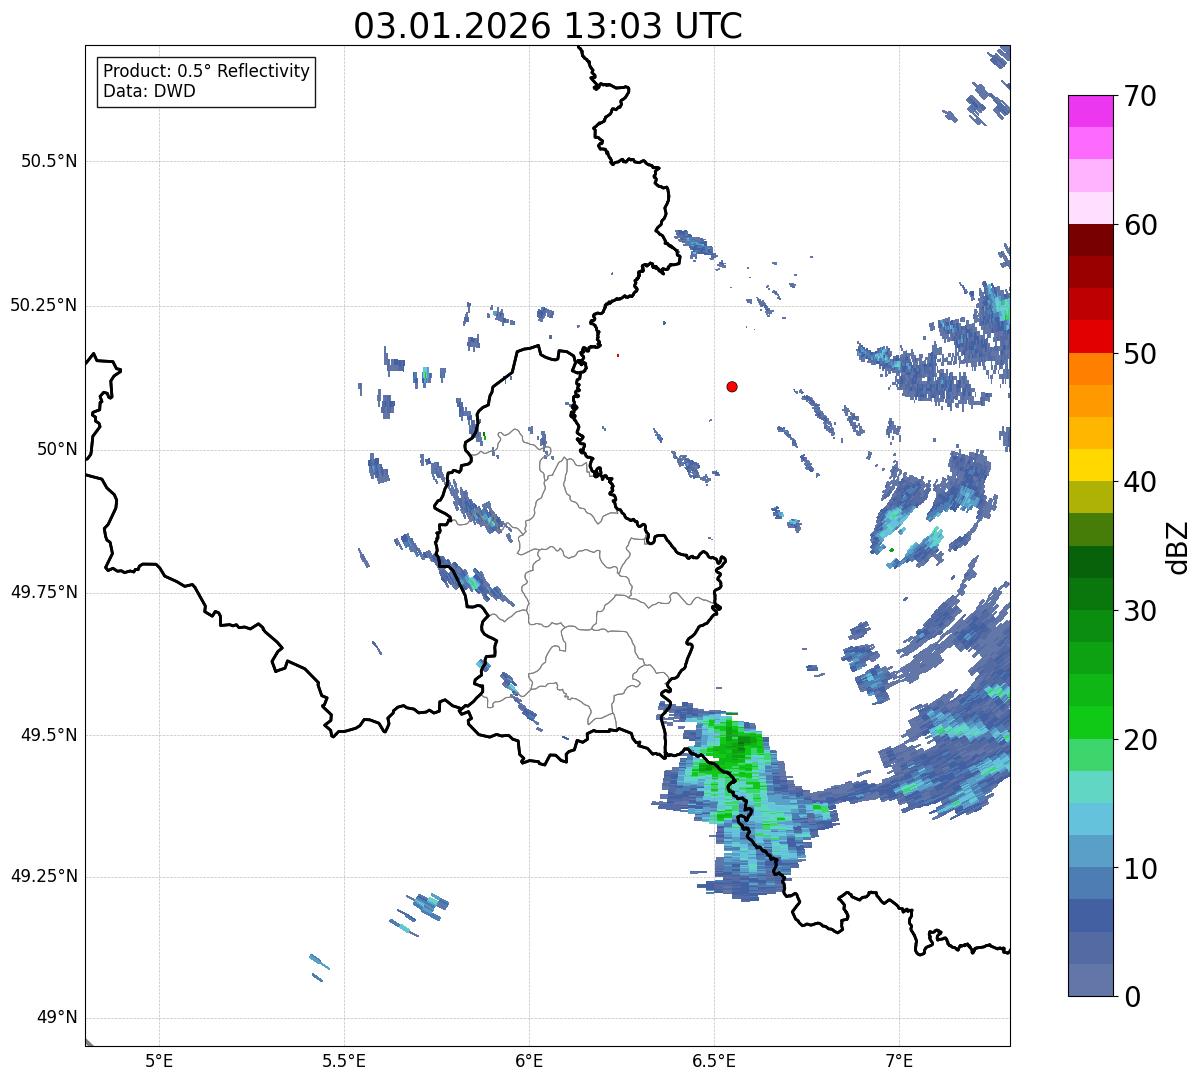Click the bright red colorbar segment above 50
Viewport: 1202px width, 1081px height.
pos(1089,337)
